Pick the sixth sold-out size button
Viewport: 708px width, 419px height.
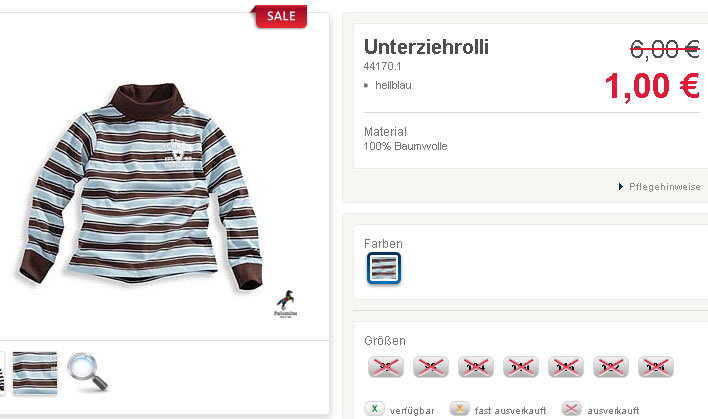610,366
